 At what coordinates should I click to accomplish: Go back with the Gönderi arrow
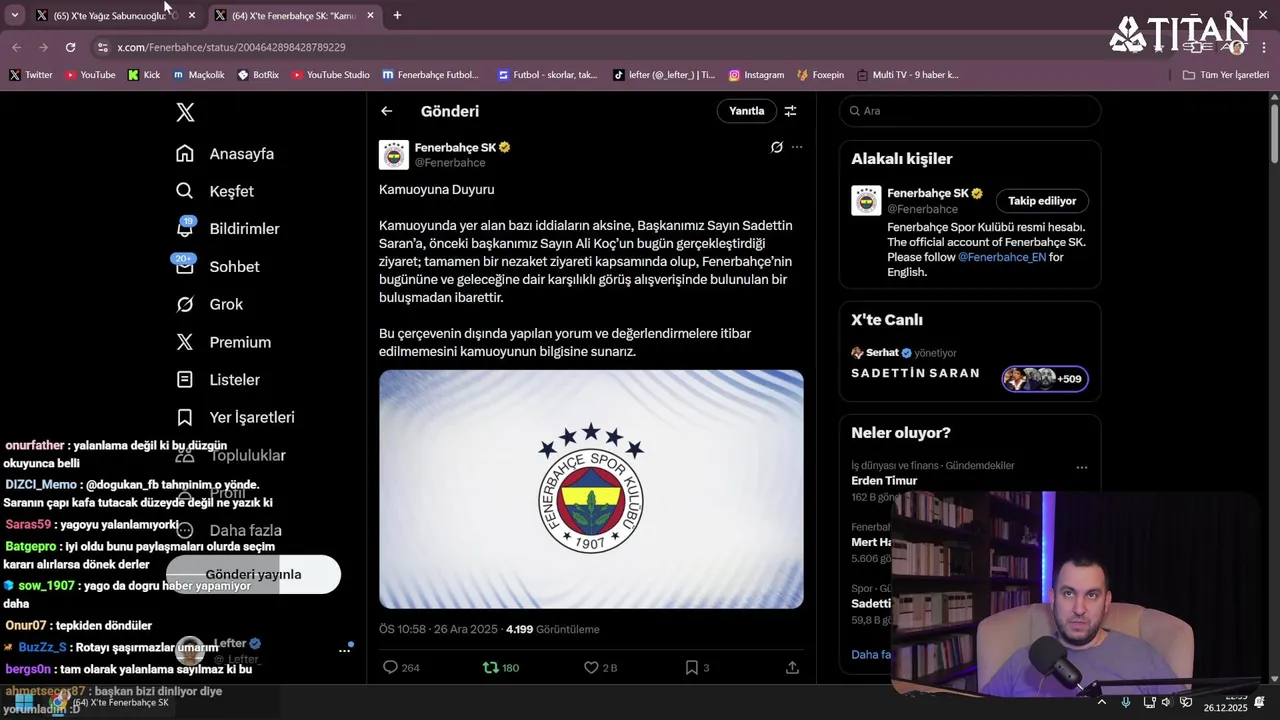tap(387, 111)
